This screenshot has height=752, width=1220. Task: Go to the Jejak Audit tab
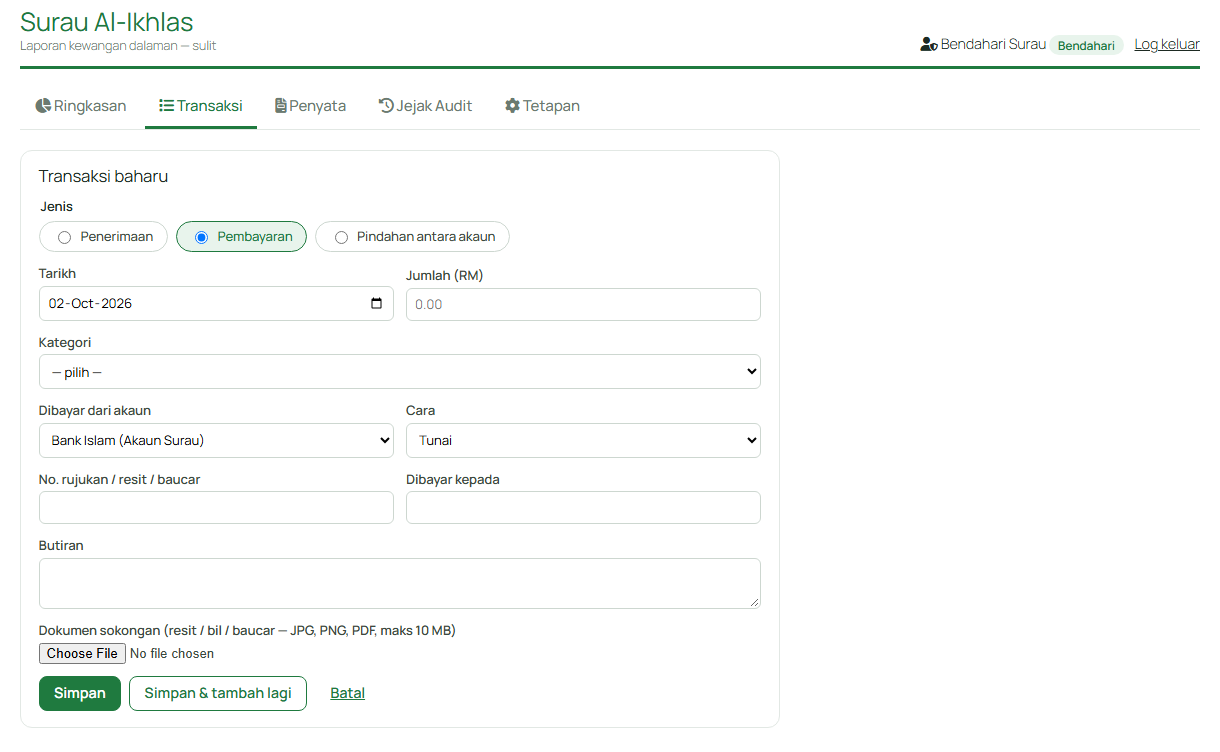425,105
